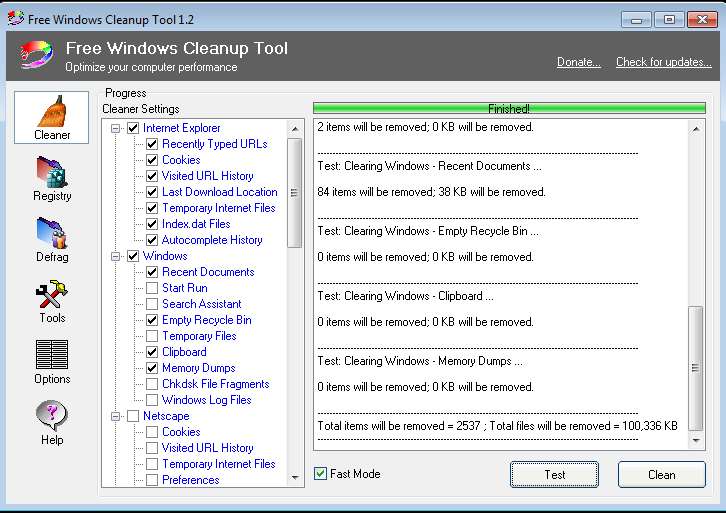The image size is (726, 513).
Task: Uncheck Autocomplete History
Action: 152,240
